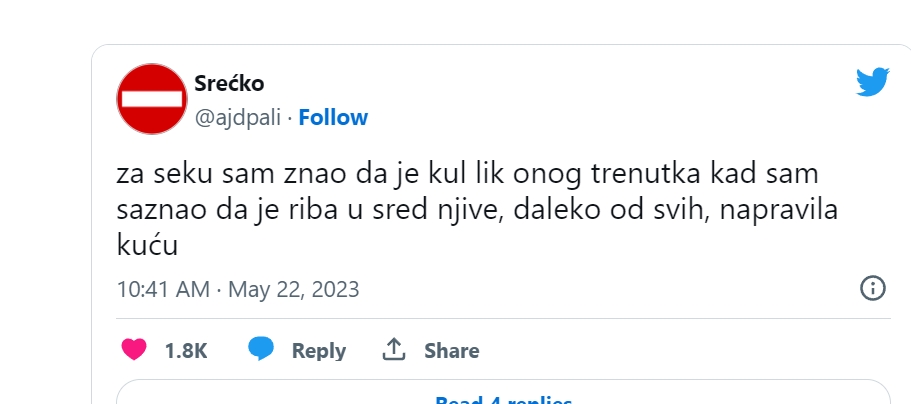Open the Read replies button

503,396
